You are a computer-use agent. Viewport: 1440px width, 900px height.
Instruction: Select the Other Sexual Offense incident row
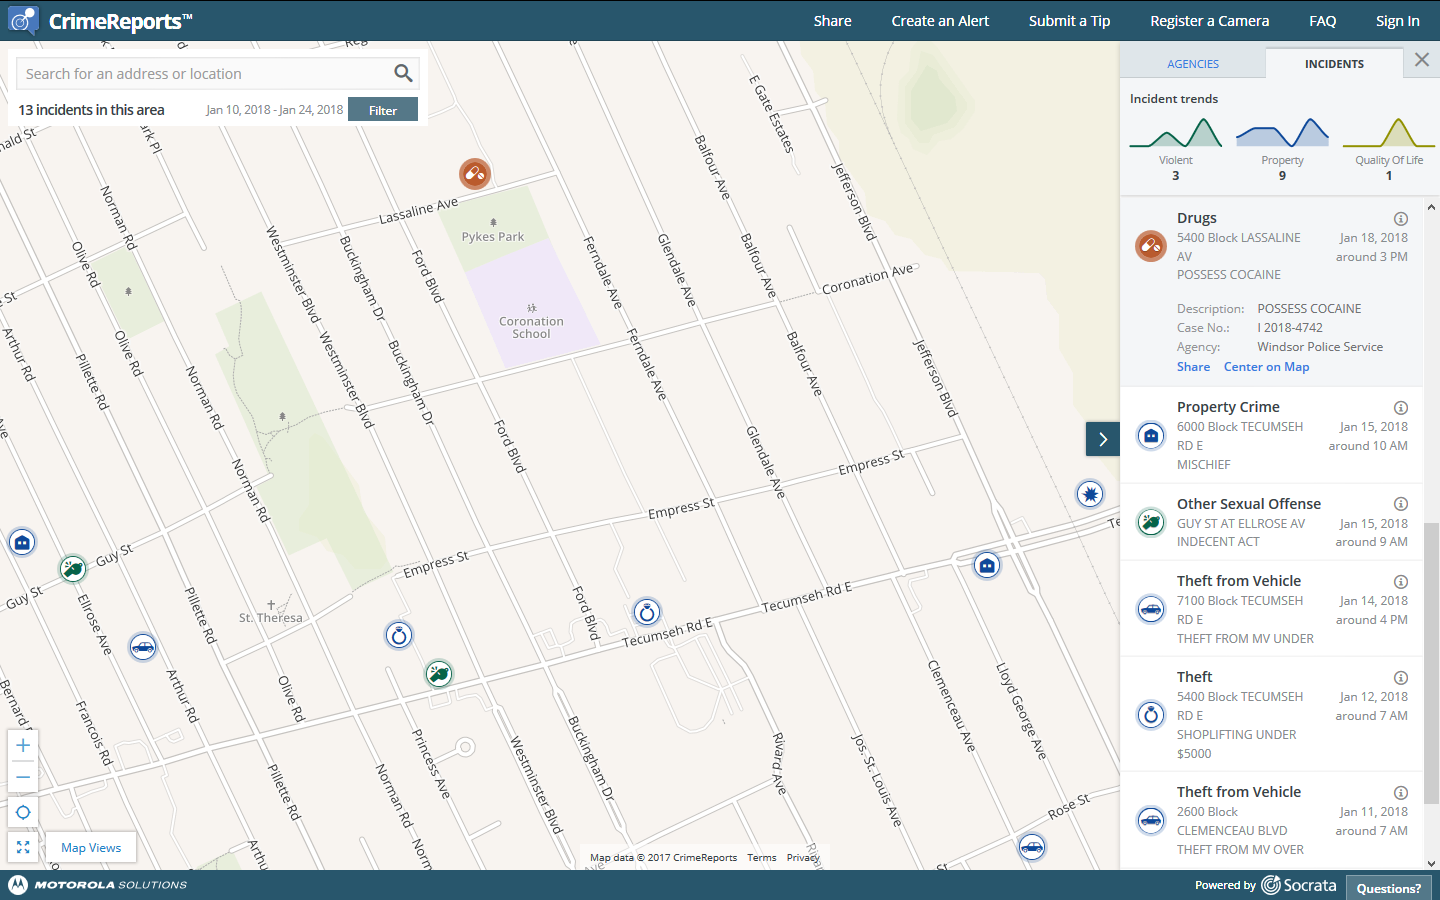point(1271,523)
